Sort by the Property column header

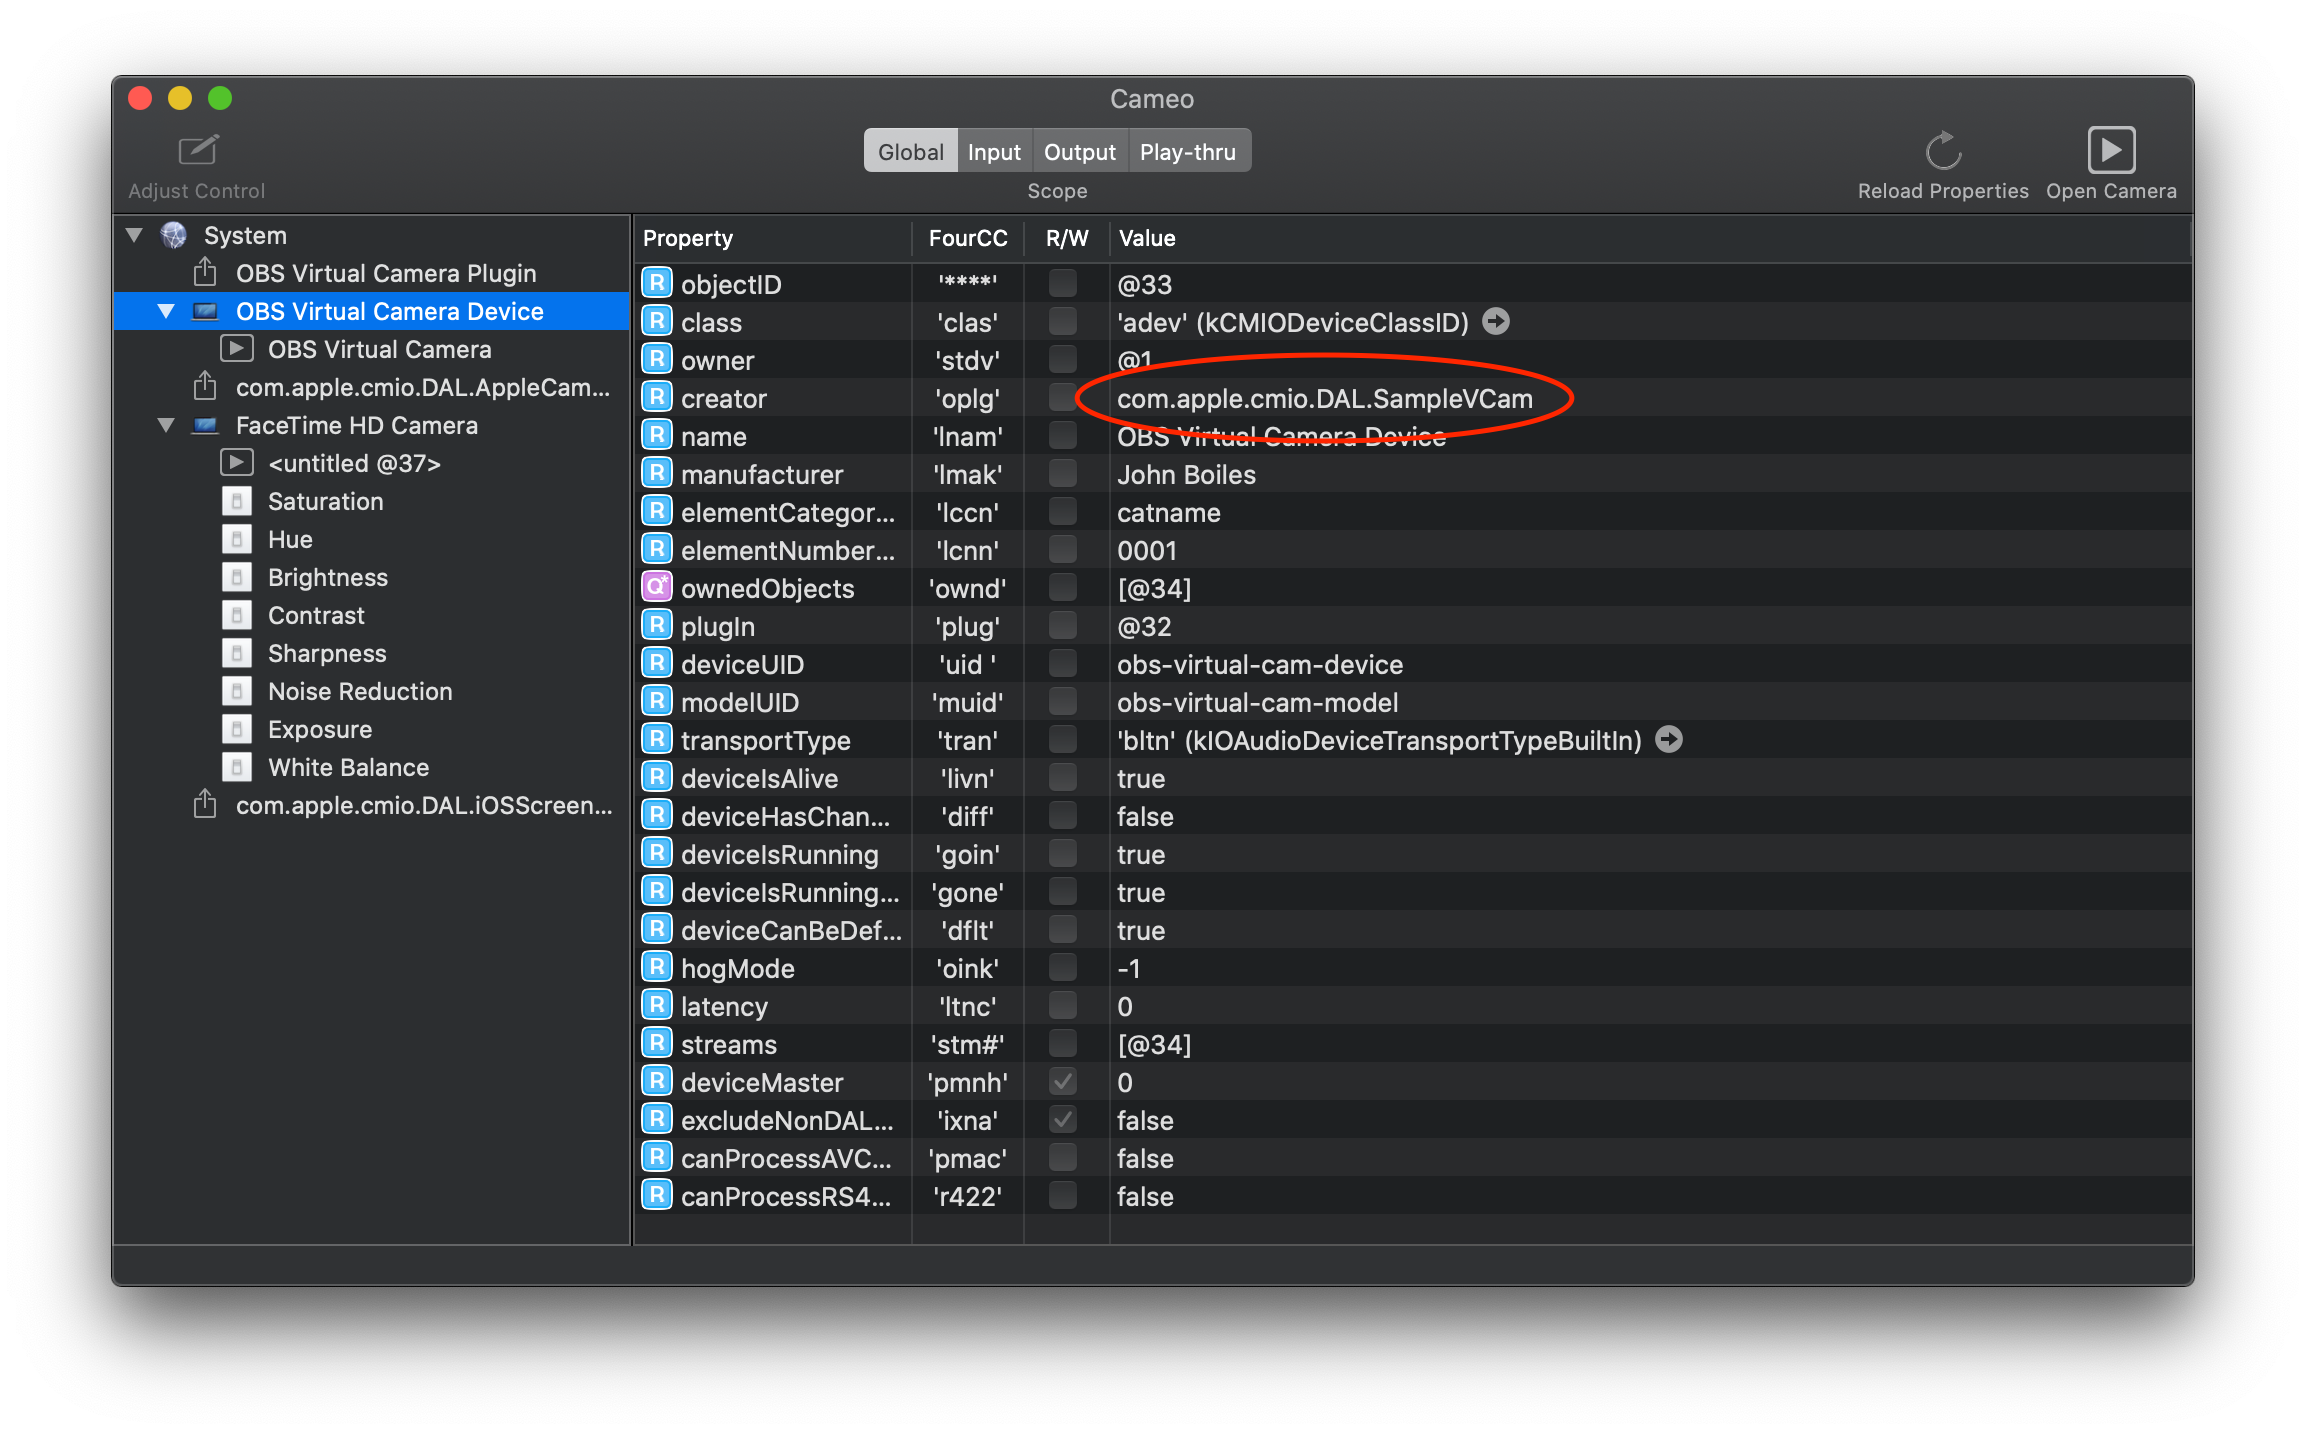pos(772,238)
